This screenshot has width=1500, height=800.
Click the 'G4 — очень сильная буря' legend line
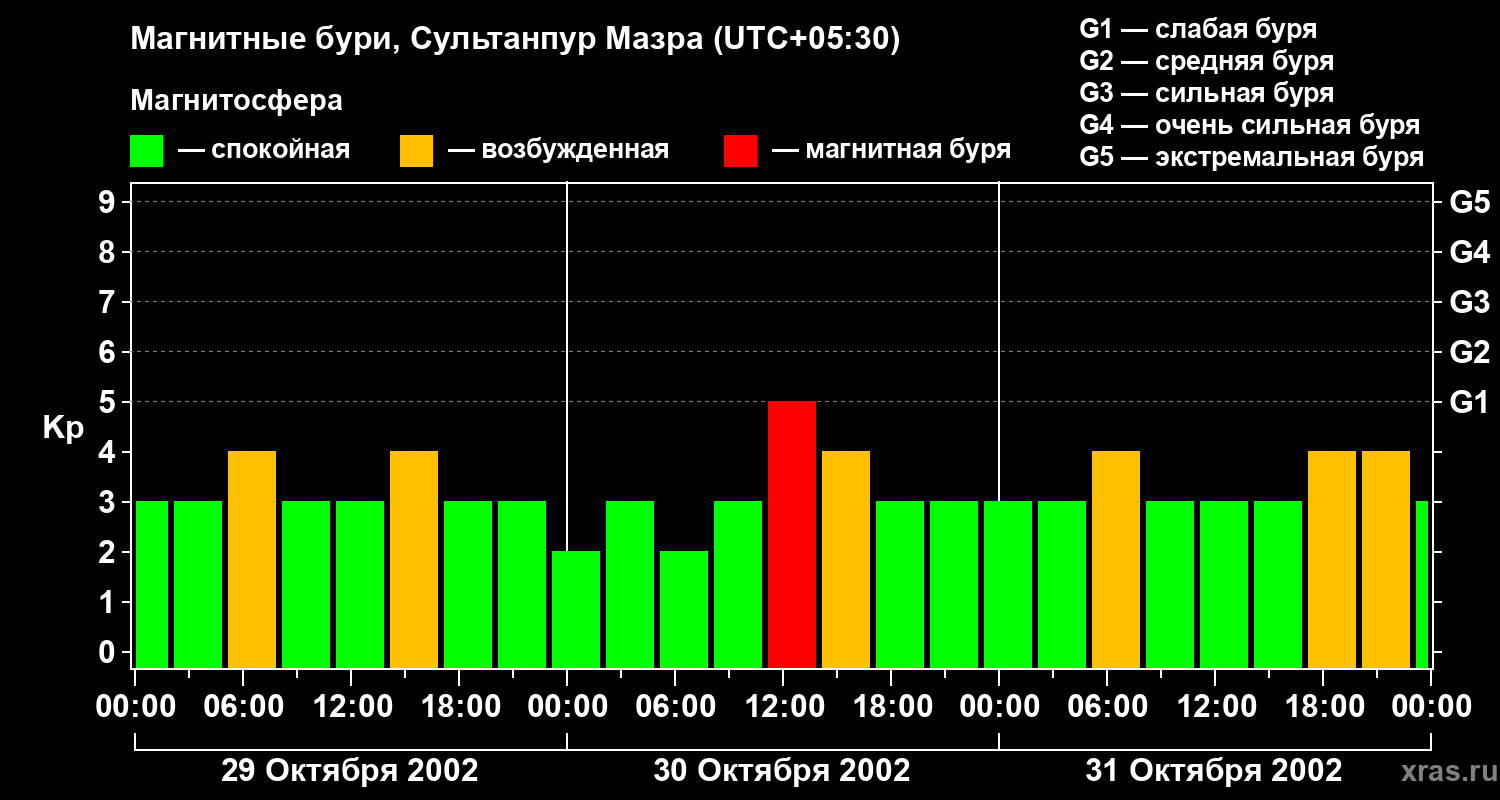(x=1250, y=125)
